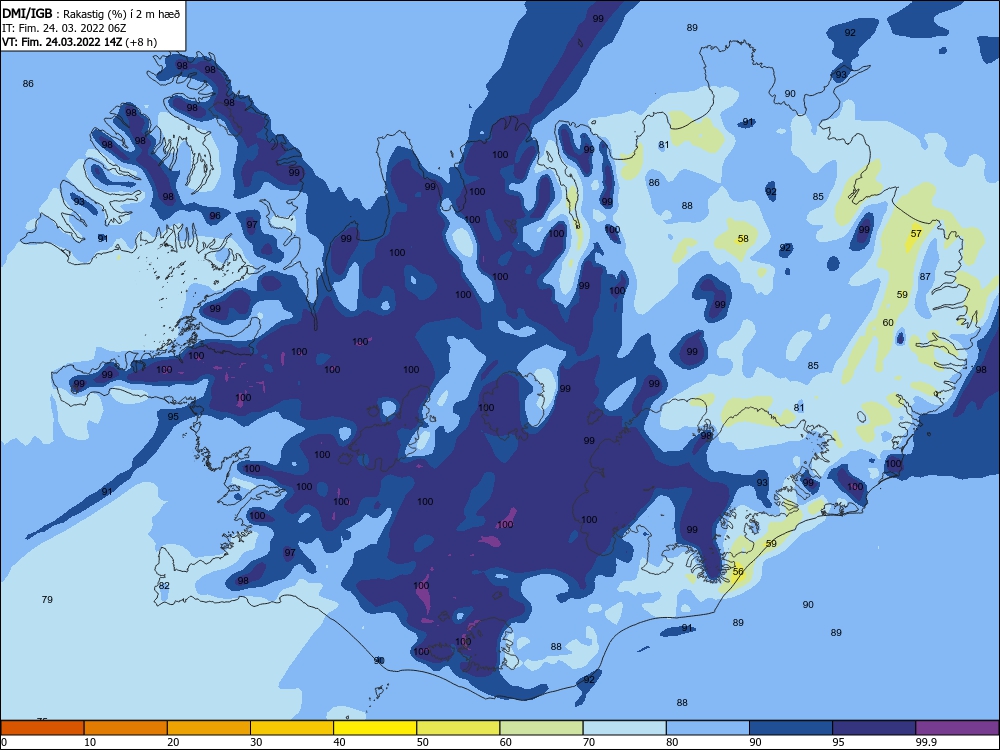This screenshot has height=750, width=1000.
Task: Click the value 82 on the Reykjanes peninsula
Action: pos(164,585)
